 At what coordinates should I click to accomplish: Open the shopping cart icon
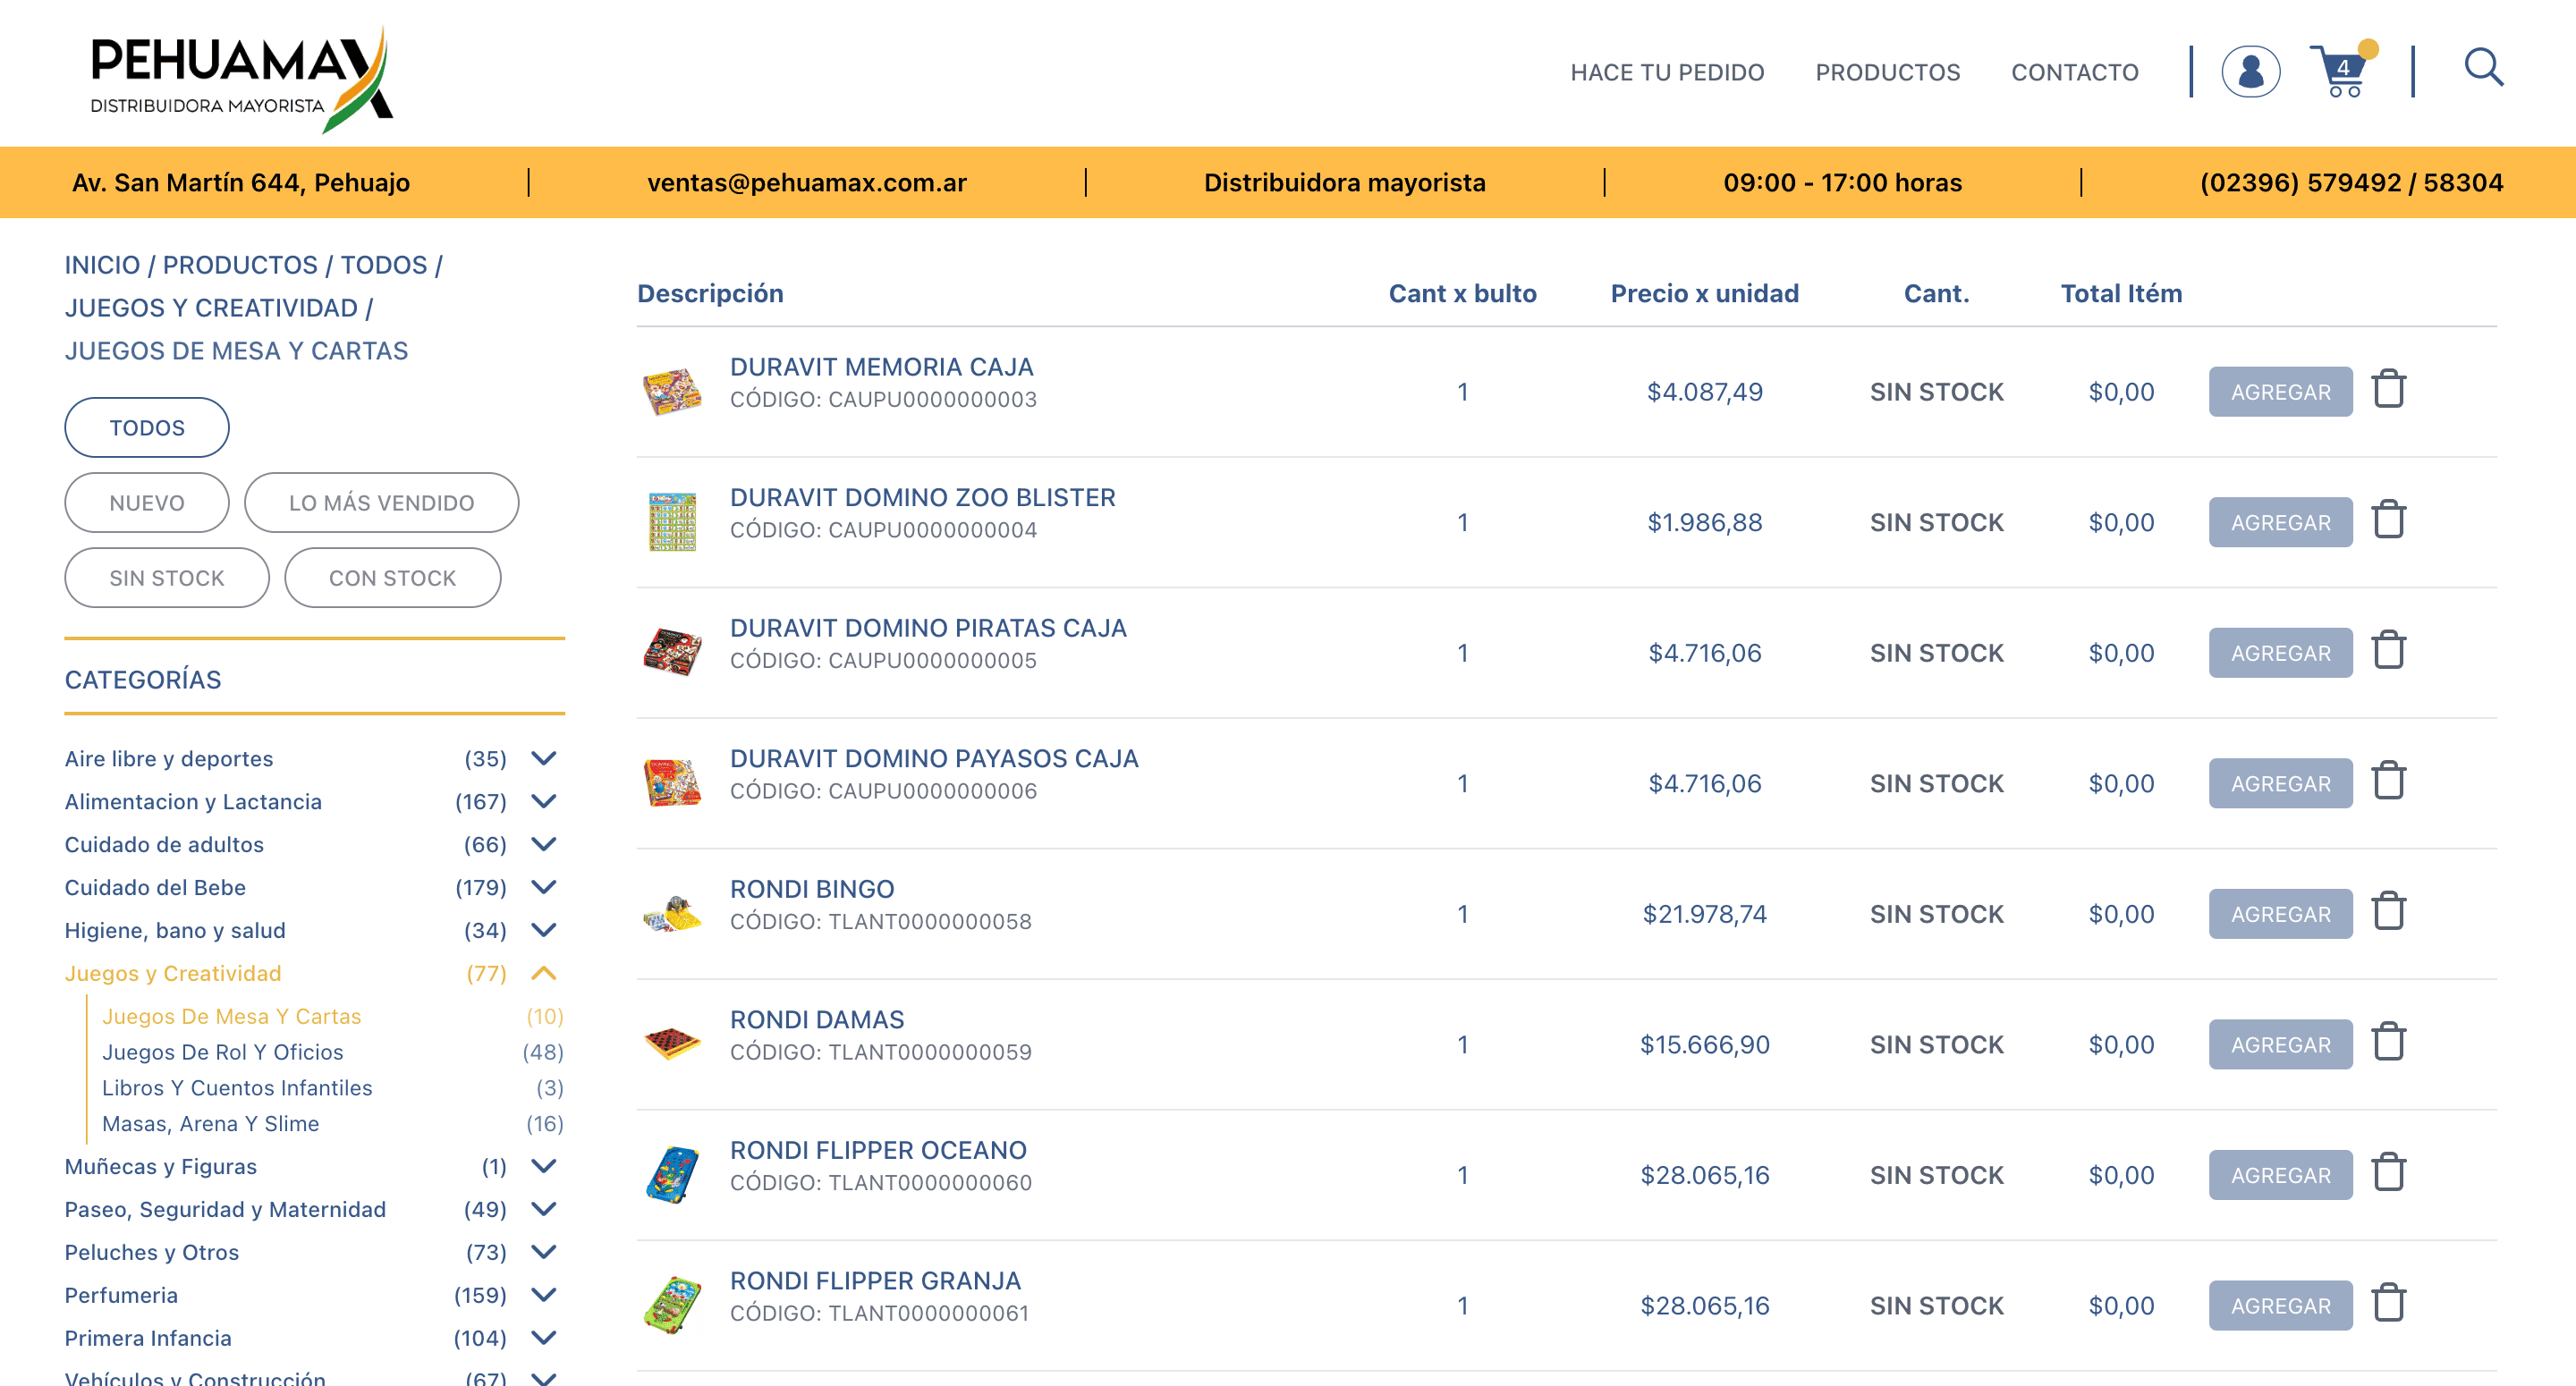point(2340,72)
